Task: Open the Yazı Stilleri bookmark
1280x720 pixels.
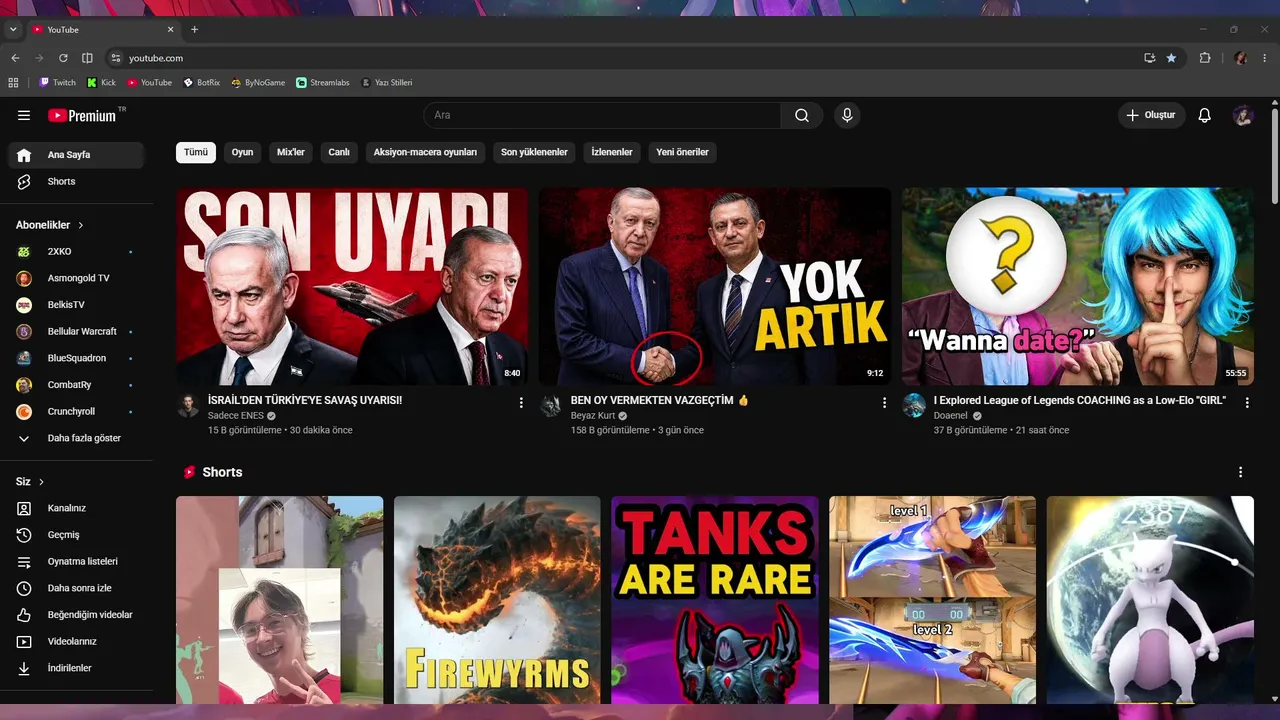Action: (x=386, y=83)
